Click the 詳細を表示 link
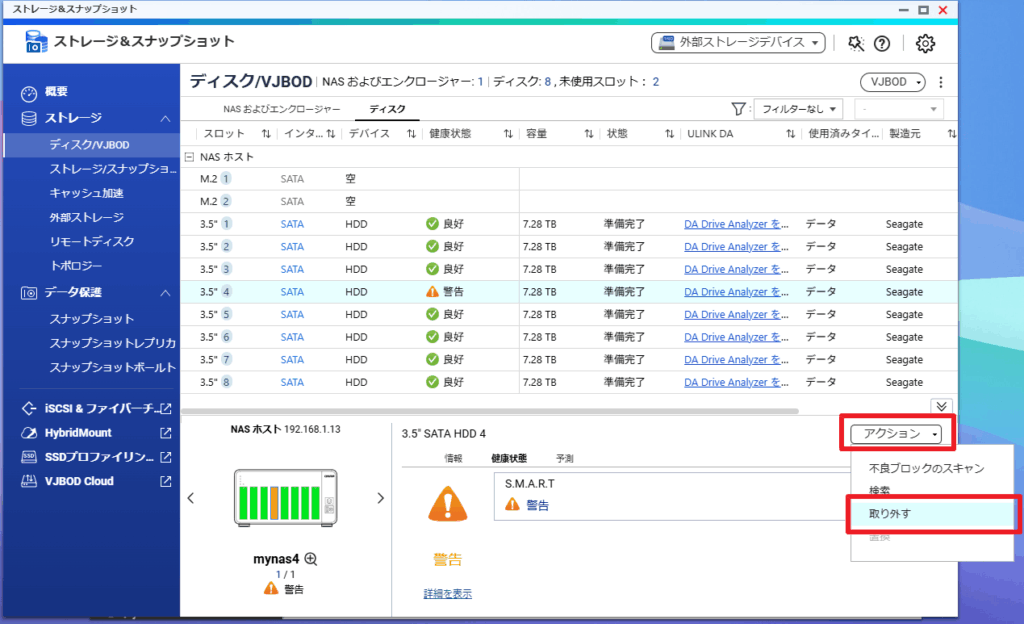The height and width of the screenshot is (624, 1024). point(447,593)
